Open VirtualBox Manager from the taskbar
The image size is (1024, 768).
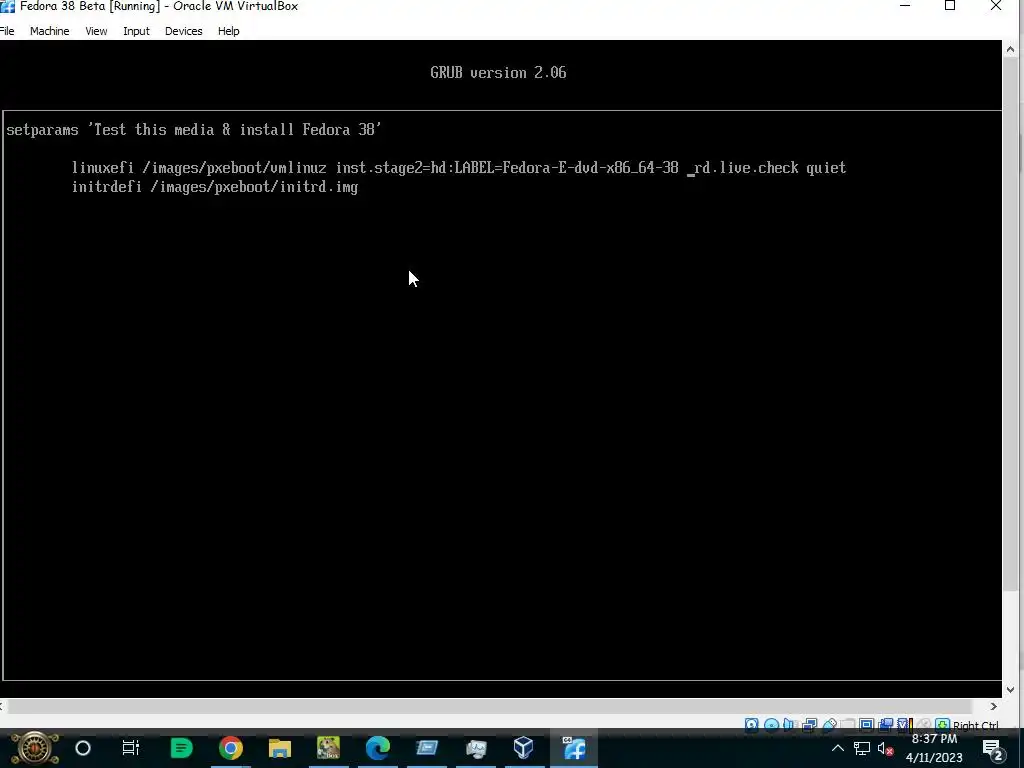524,748
